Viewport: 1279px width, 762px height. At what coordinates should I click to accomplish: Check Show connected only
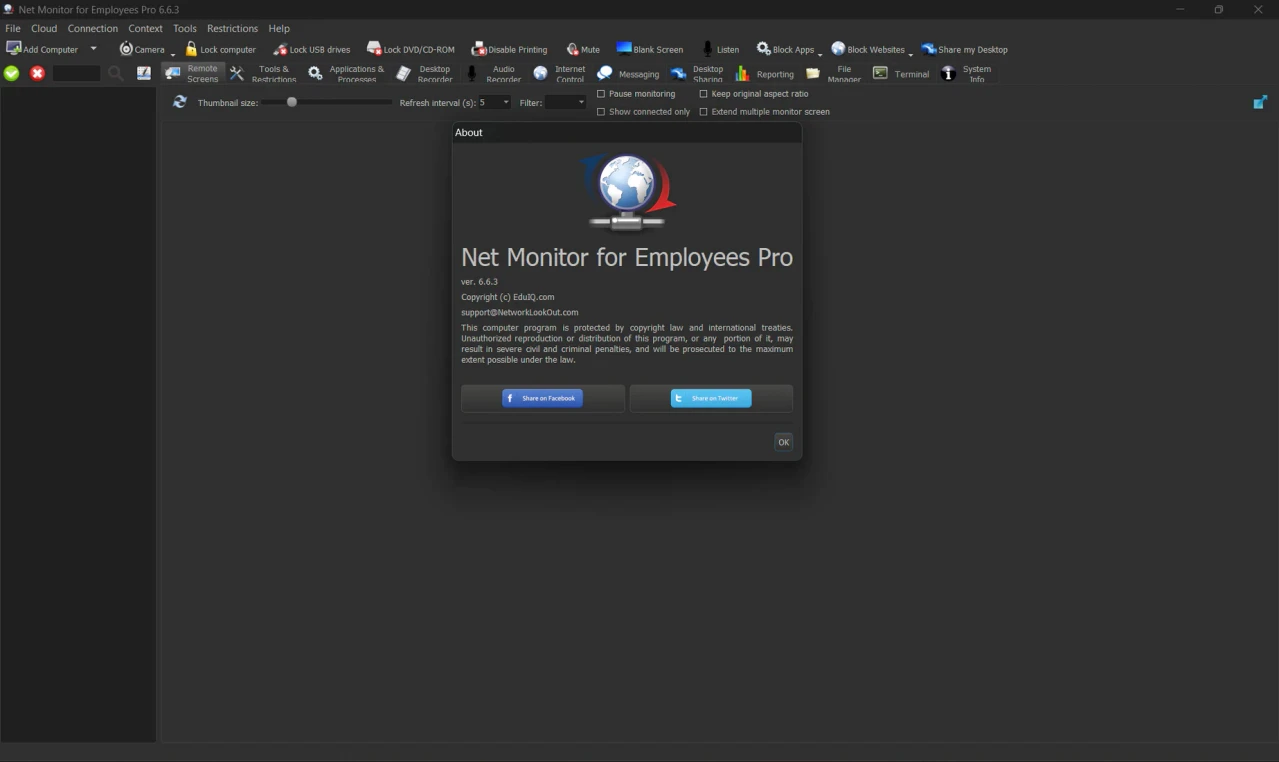pyautogui.click(x=601, y=112)
